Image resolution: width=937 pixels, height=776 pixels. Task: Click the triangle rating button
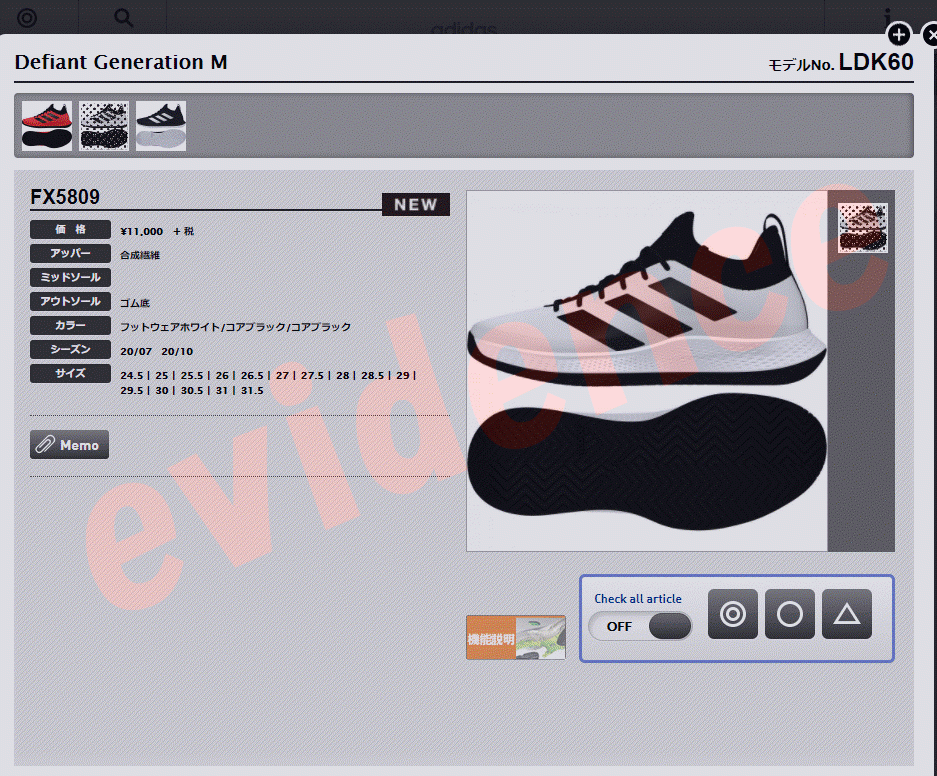click(847, 614)
